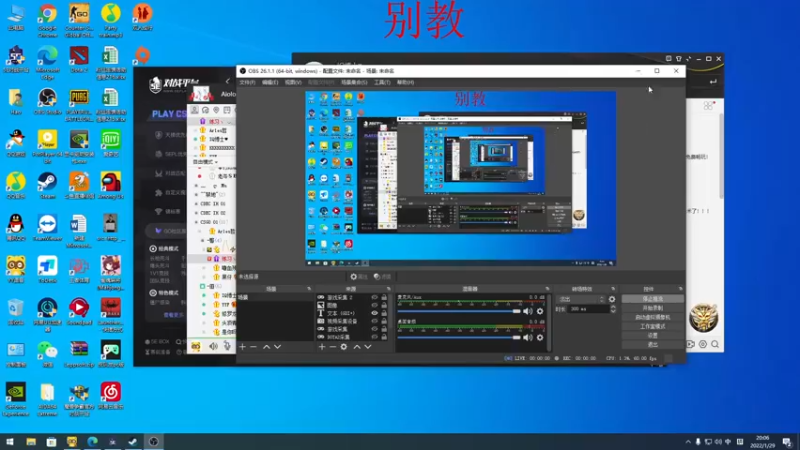The image size is (800, 450).
Task: Click OBS icon in Windows taskbar
Action: click(x=154, y=442)
